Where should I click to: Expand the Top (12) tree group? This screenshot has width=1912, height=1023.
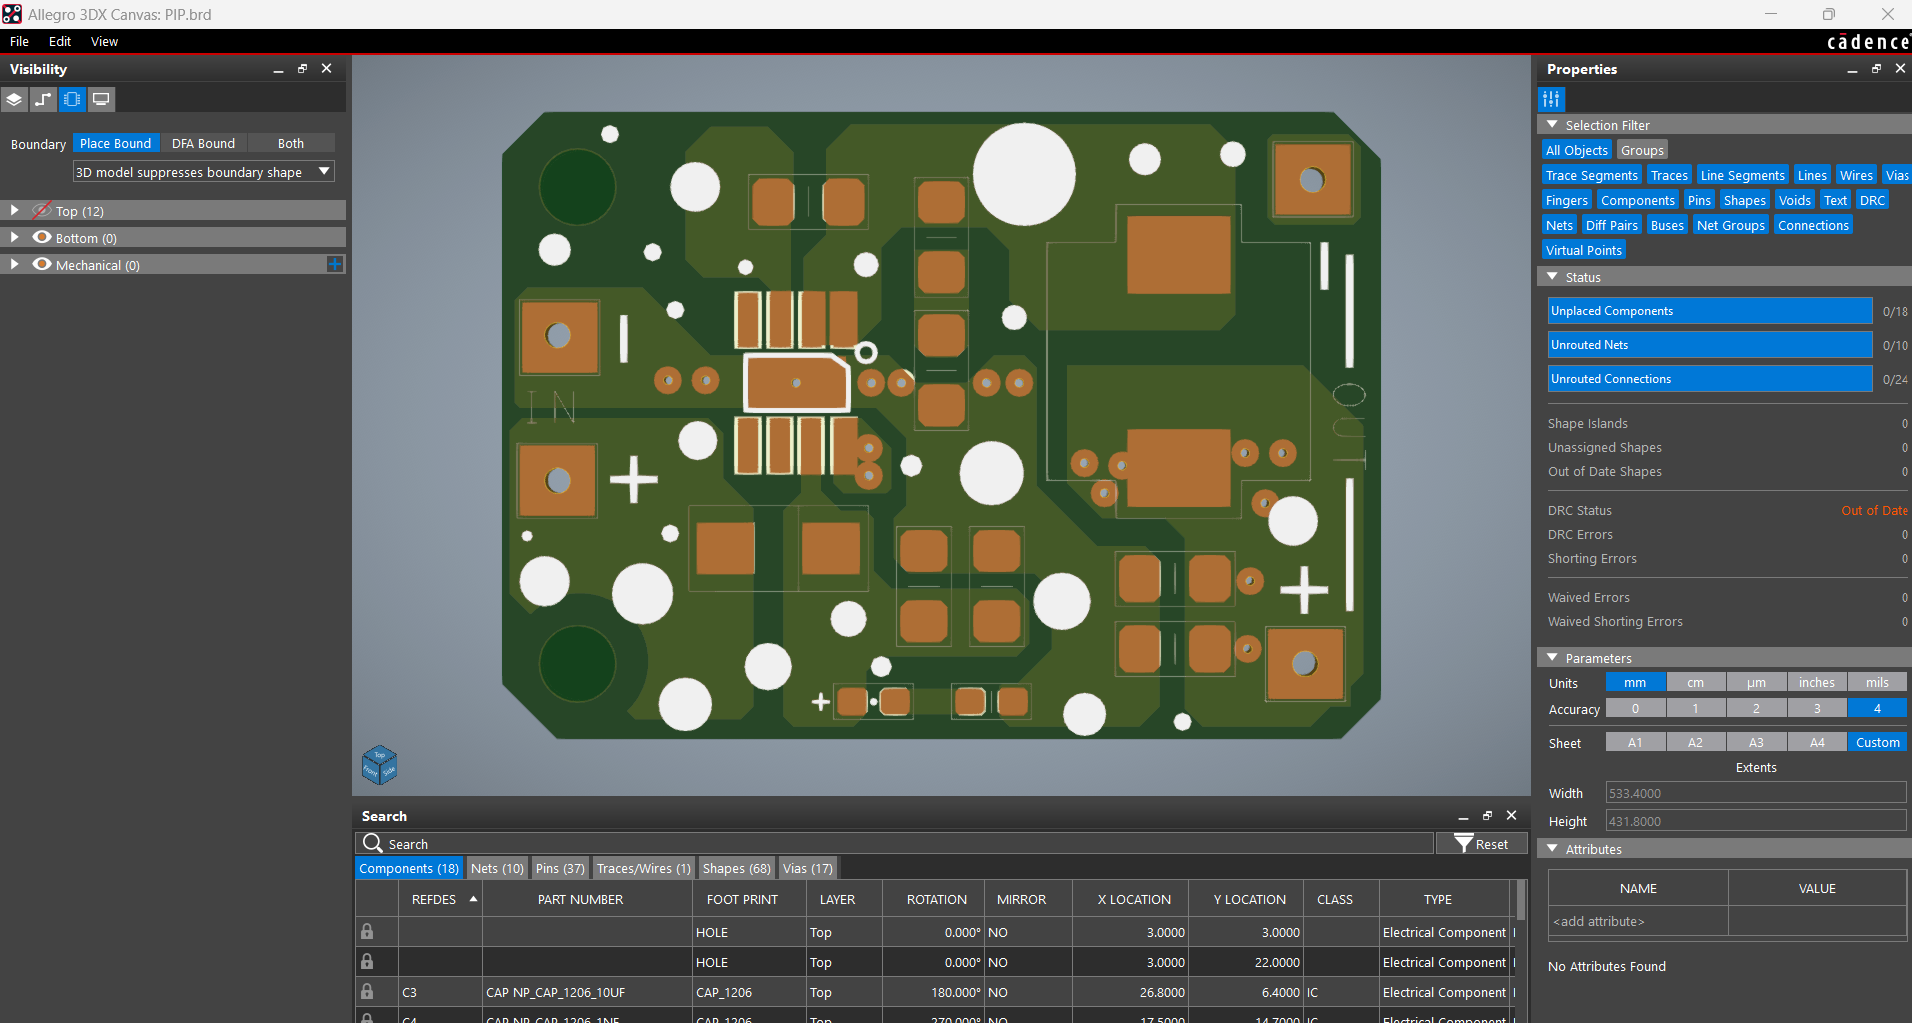14,211
